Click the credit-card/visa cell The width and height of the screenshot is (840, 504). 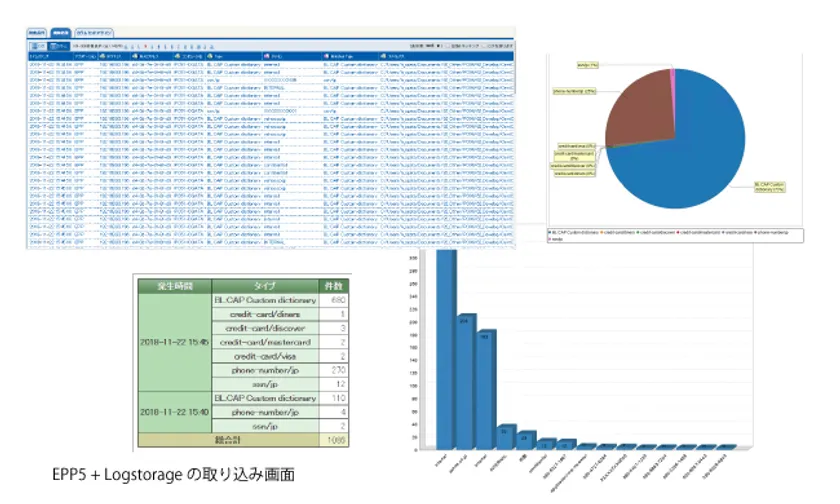click(x=265, y=356)
